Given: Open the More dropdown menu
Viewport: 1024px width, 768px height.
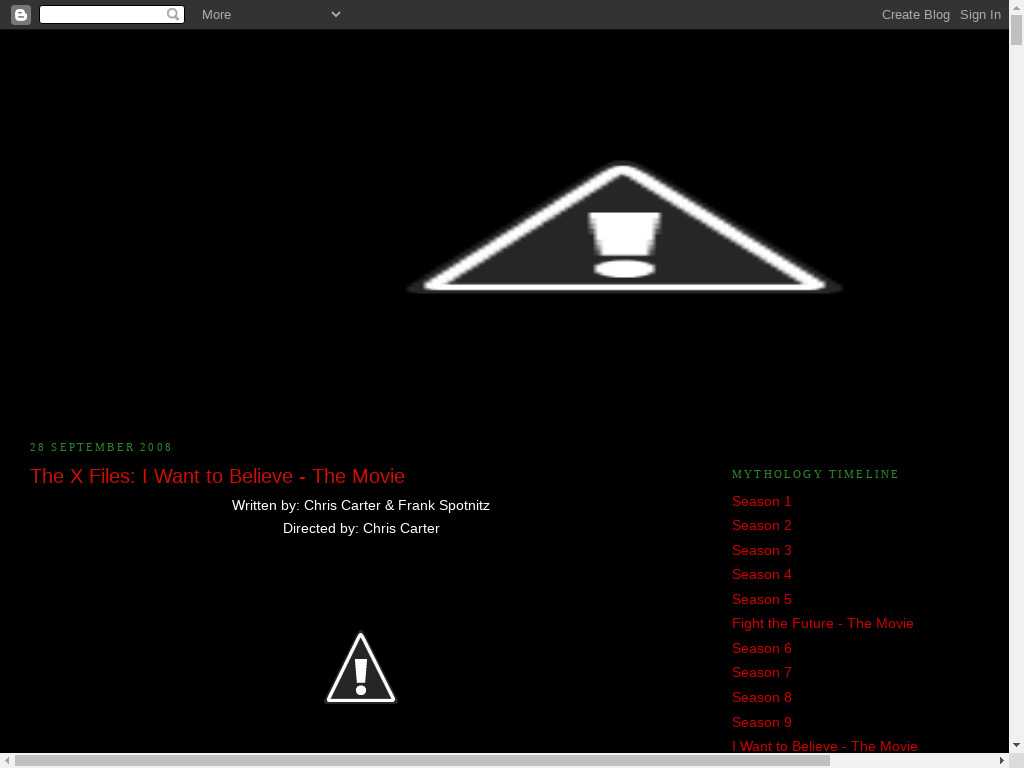Looking at the screenshot, I should point(271,14).
